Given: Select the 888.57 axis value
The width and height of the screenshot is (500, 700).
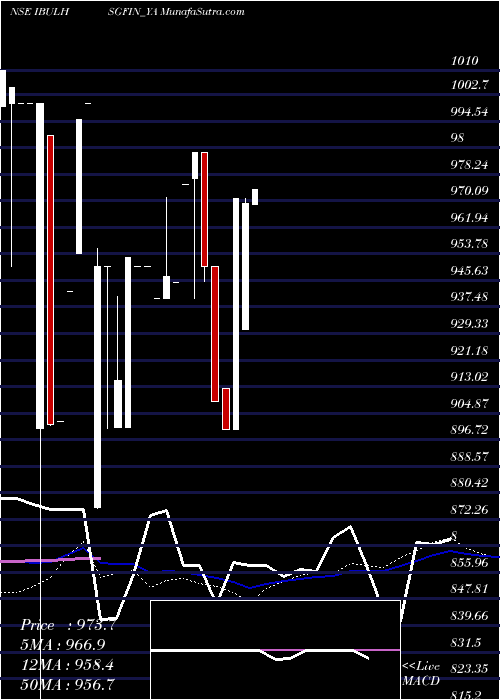Looking at the screenshot, I should click(x=469, y=457).
